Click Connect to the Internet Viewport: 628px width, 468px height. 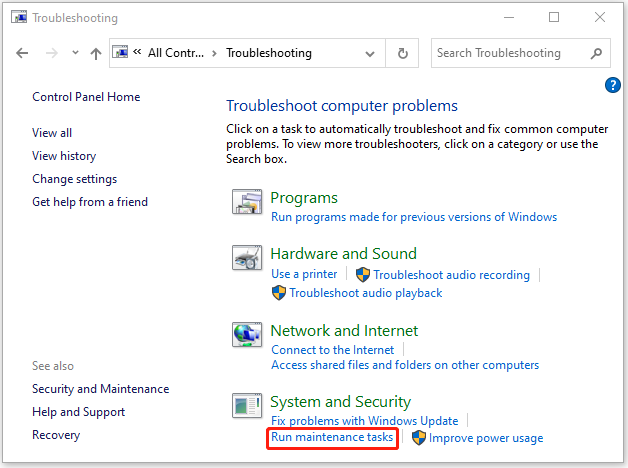tap(333, 350)
